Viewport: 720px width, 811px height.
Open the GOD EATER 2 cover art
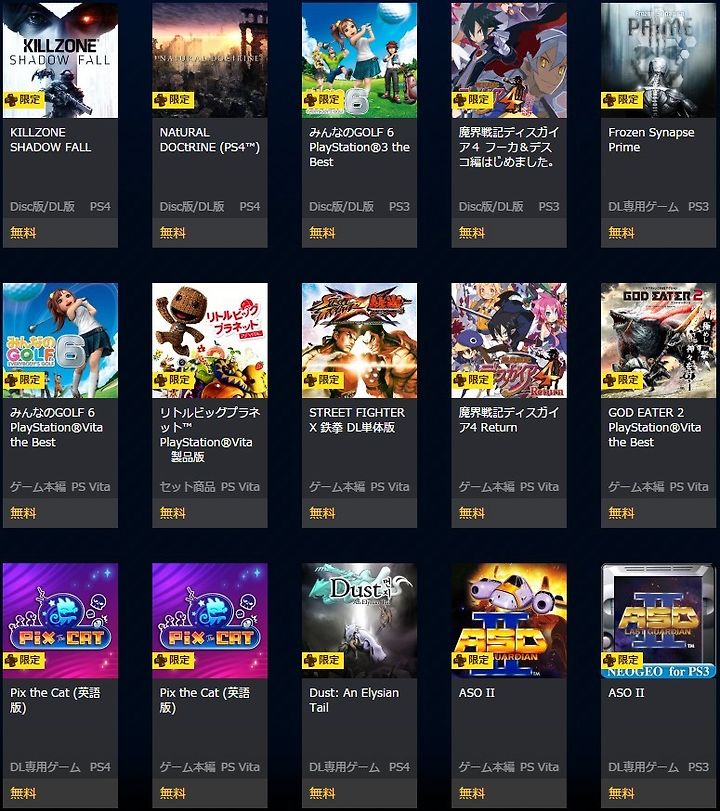click(x=658, y=340)
